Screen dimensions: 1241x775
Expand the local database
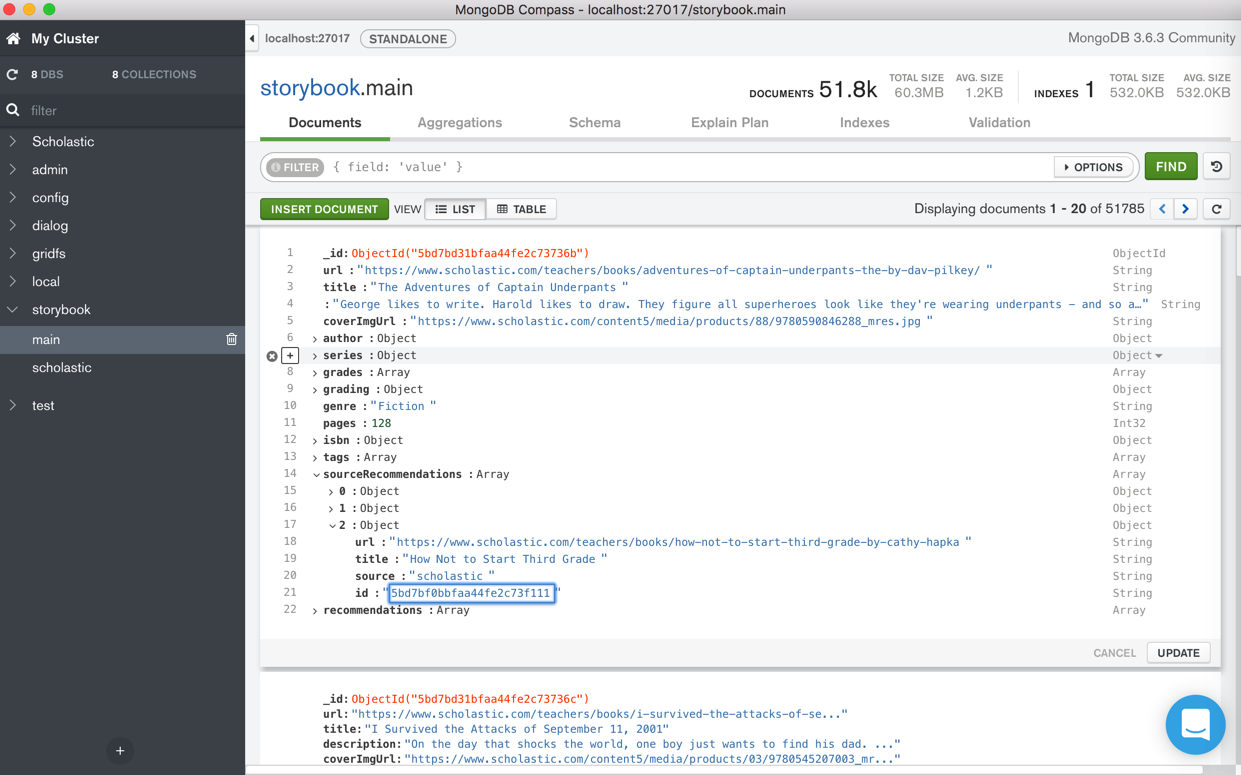[13, 282]
